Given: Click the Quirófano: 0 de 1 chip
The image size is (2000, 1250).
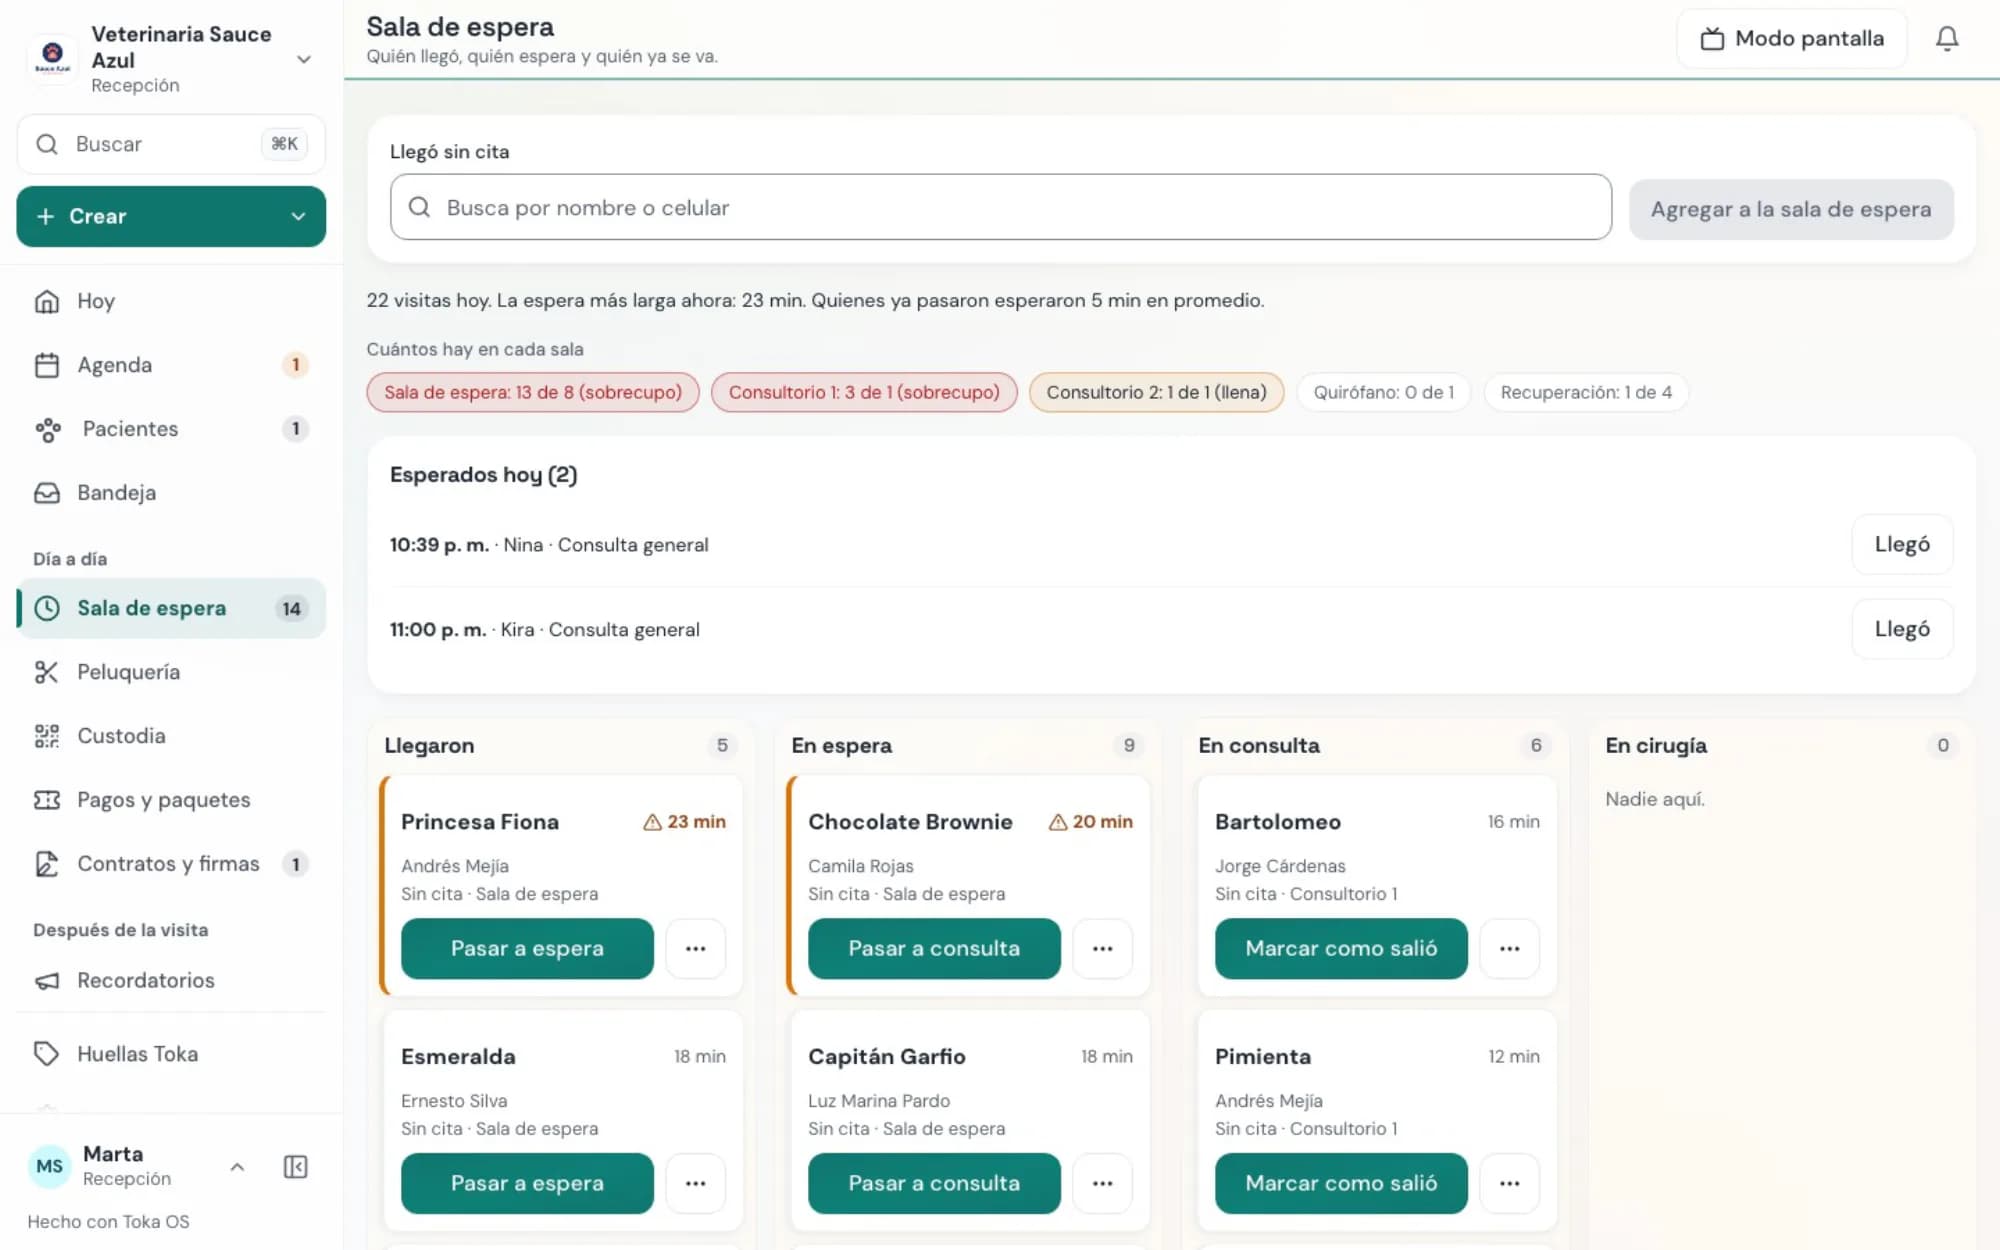Looking at the screenshot, I should [1384, 392].
